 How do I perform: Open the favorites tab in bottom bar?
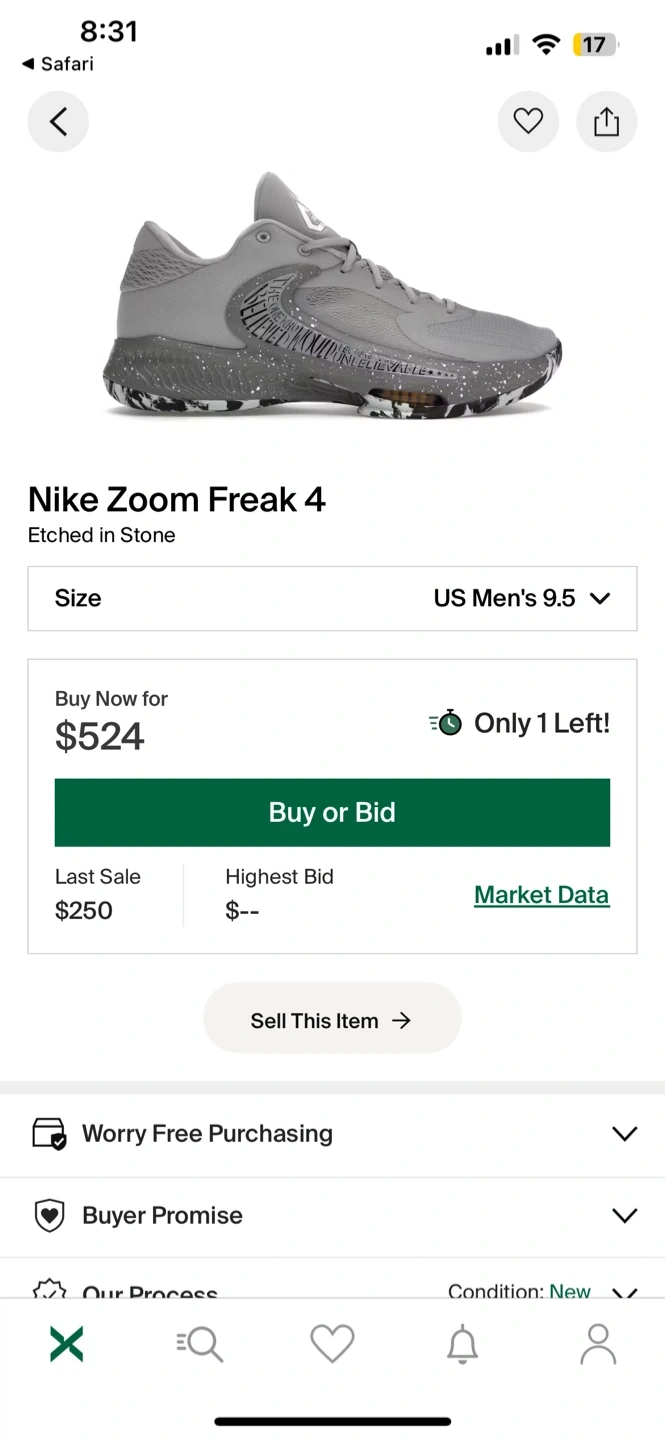coord(332,1344)
